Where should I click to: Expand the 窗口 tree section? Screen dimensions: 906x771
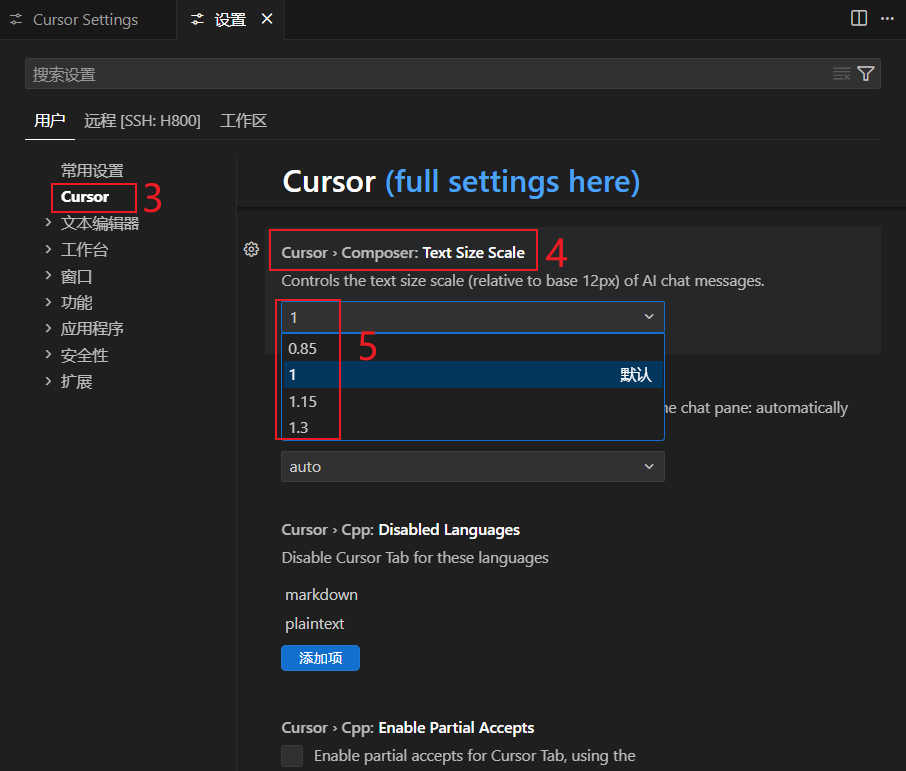(49, 276)
